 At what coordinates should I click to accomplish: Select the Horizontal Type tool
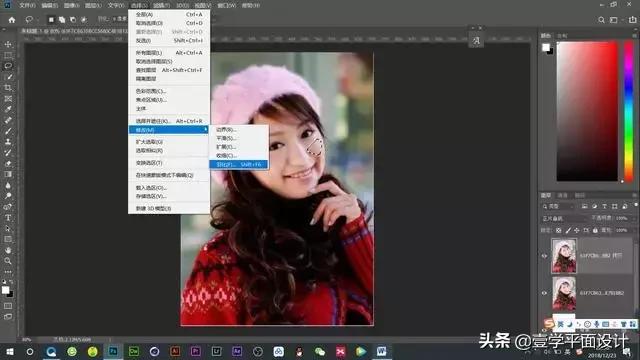tap(8, 218)
